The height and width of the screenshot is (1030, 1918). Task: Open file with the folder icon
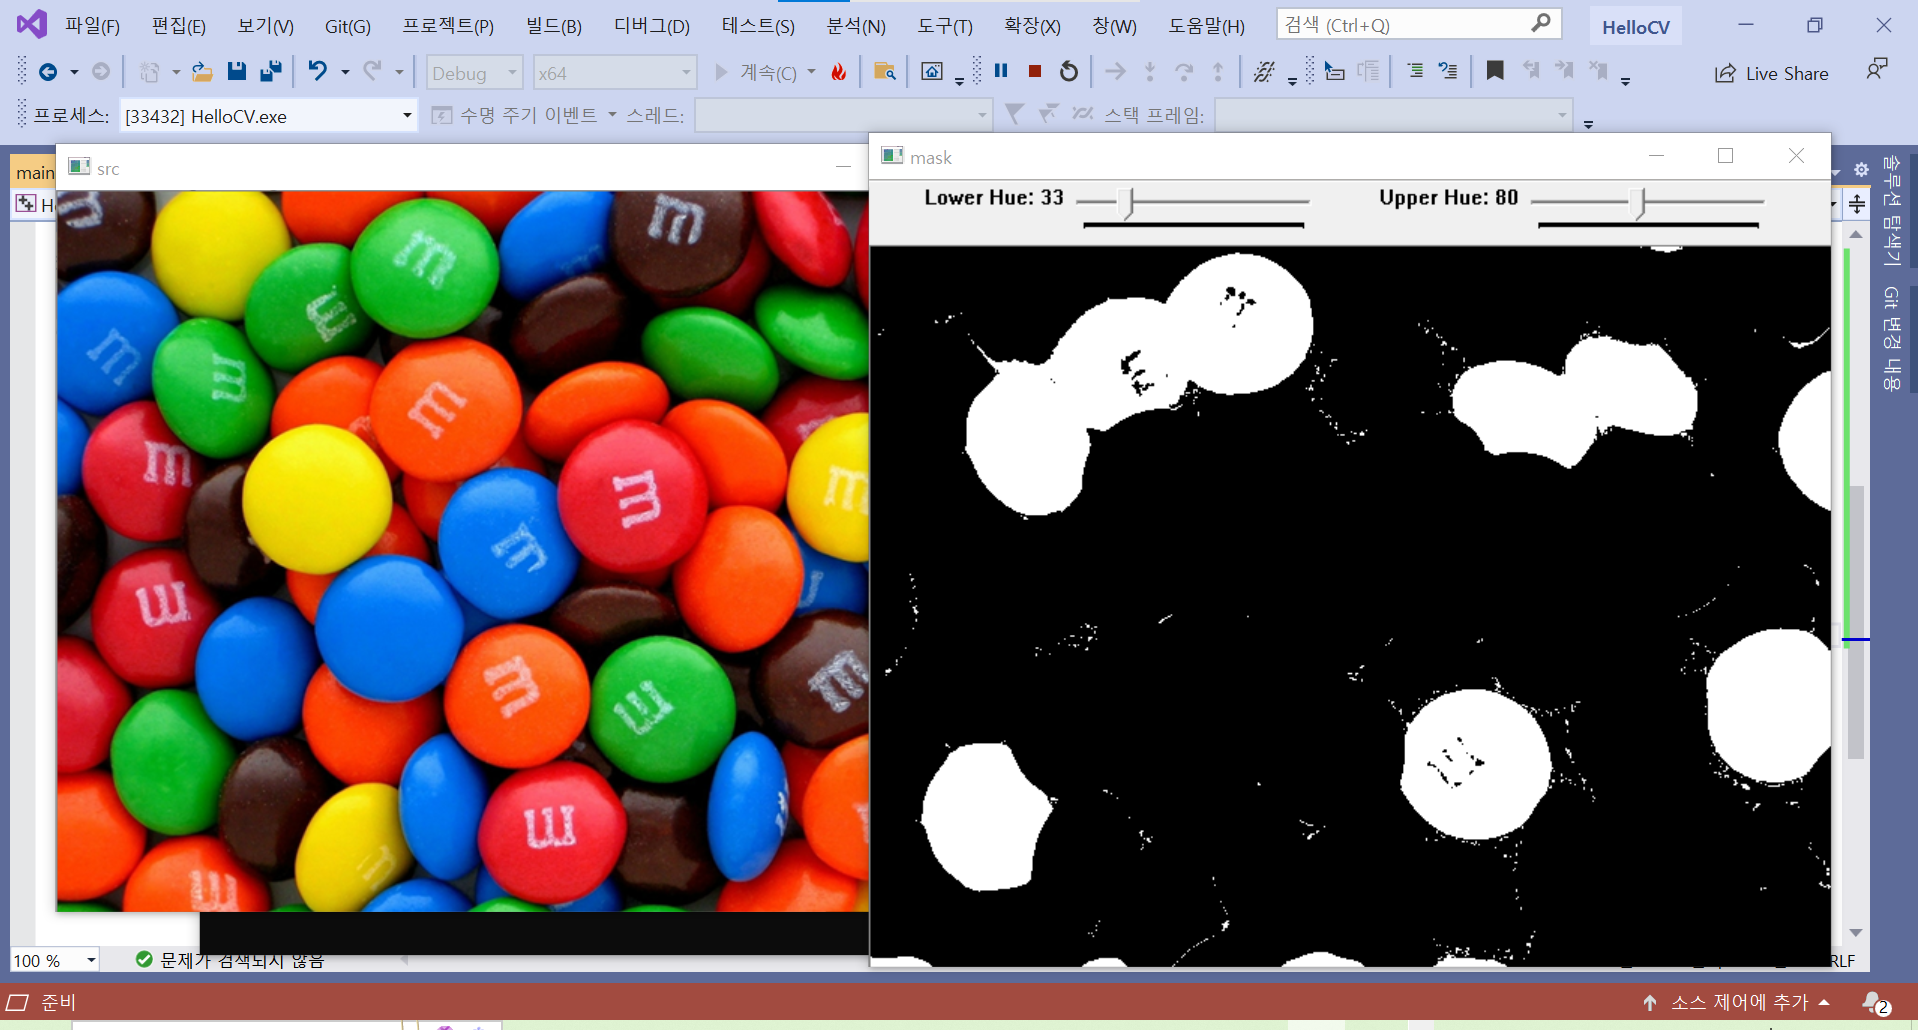[202, 72]
